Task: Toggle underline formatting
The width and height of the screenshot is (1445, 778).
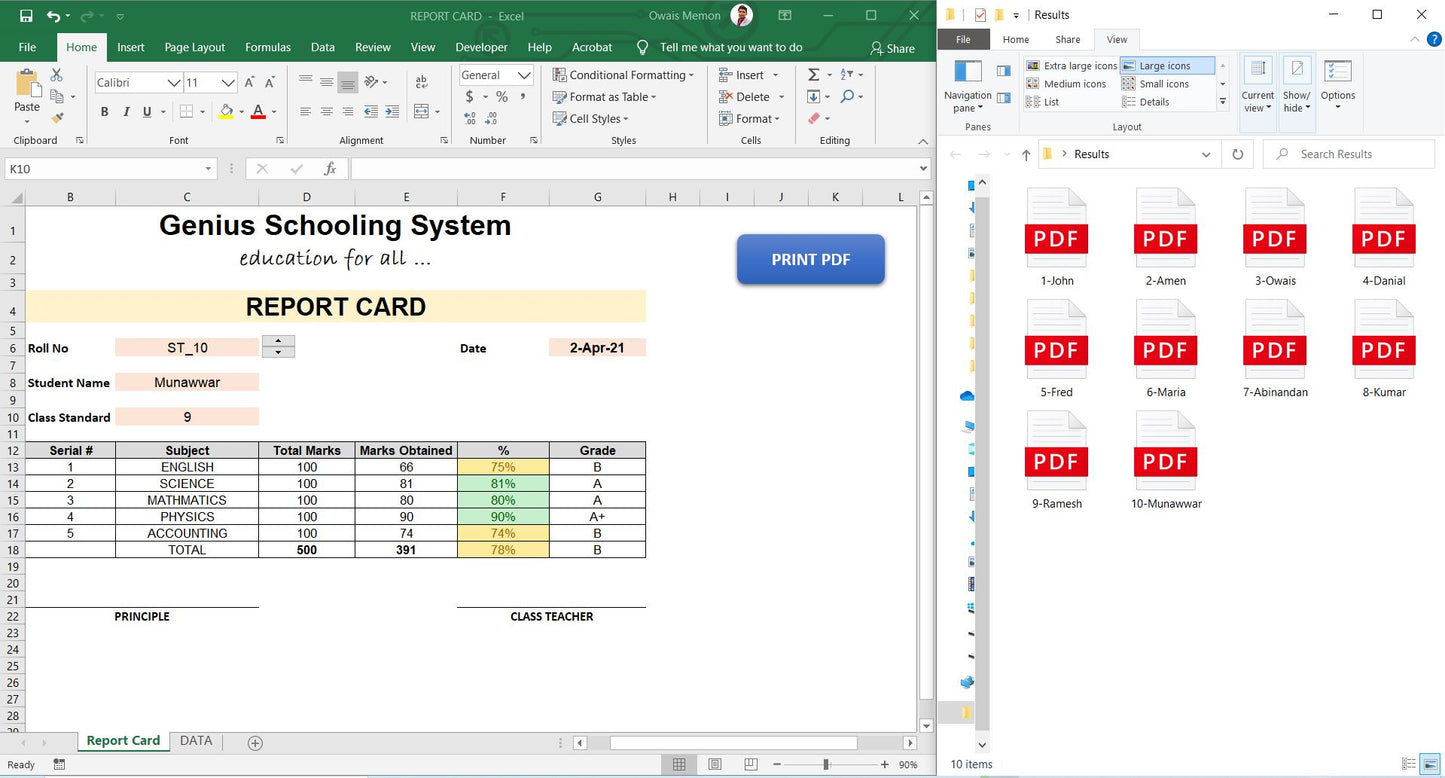Action: click(147, 112)
